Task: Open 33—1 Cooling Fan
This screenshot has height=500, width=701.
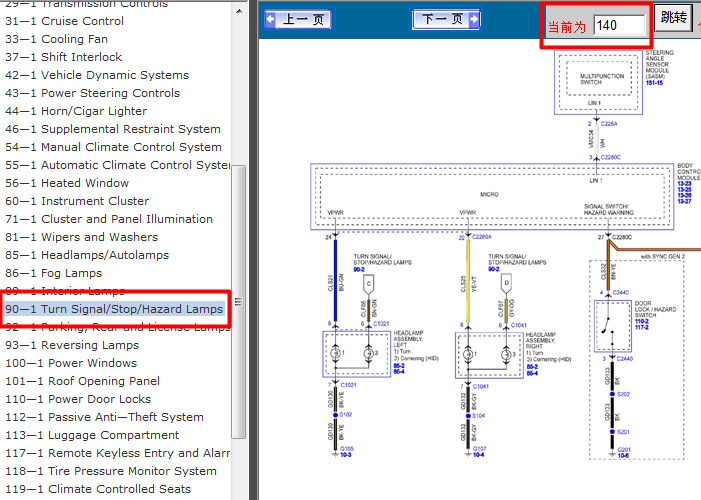Action: coord(56,39)
